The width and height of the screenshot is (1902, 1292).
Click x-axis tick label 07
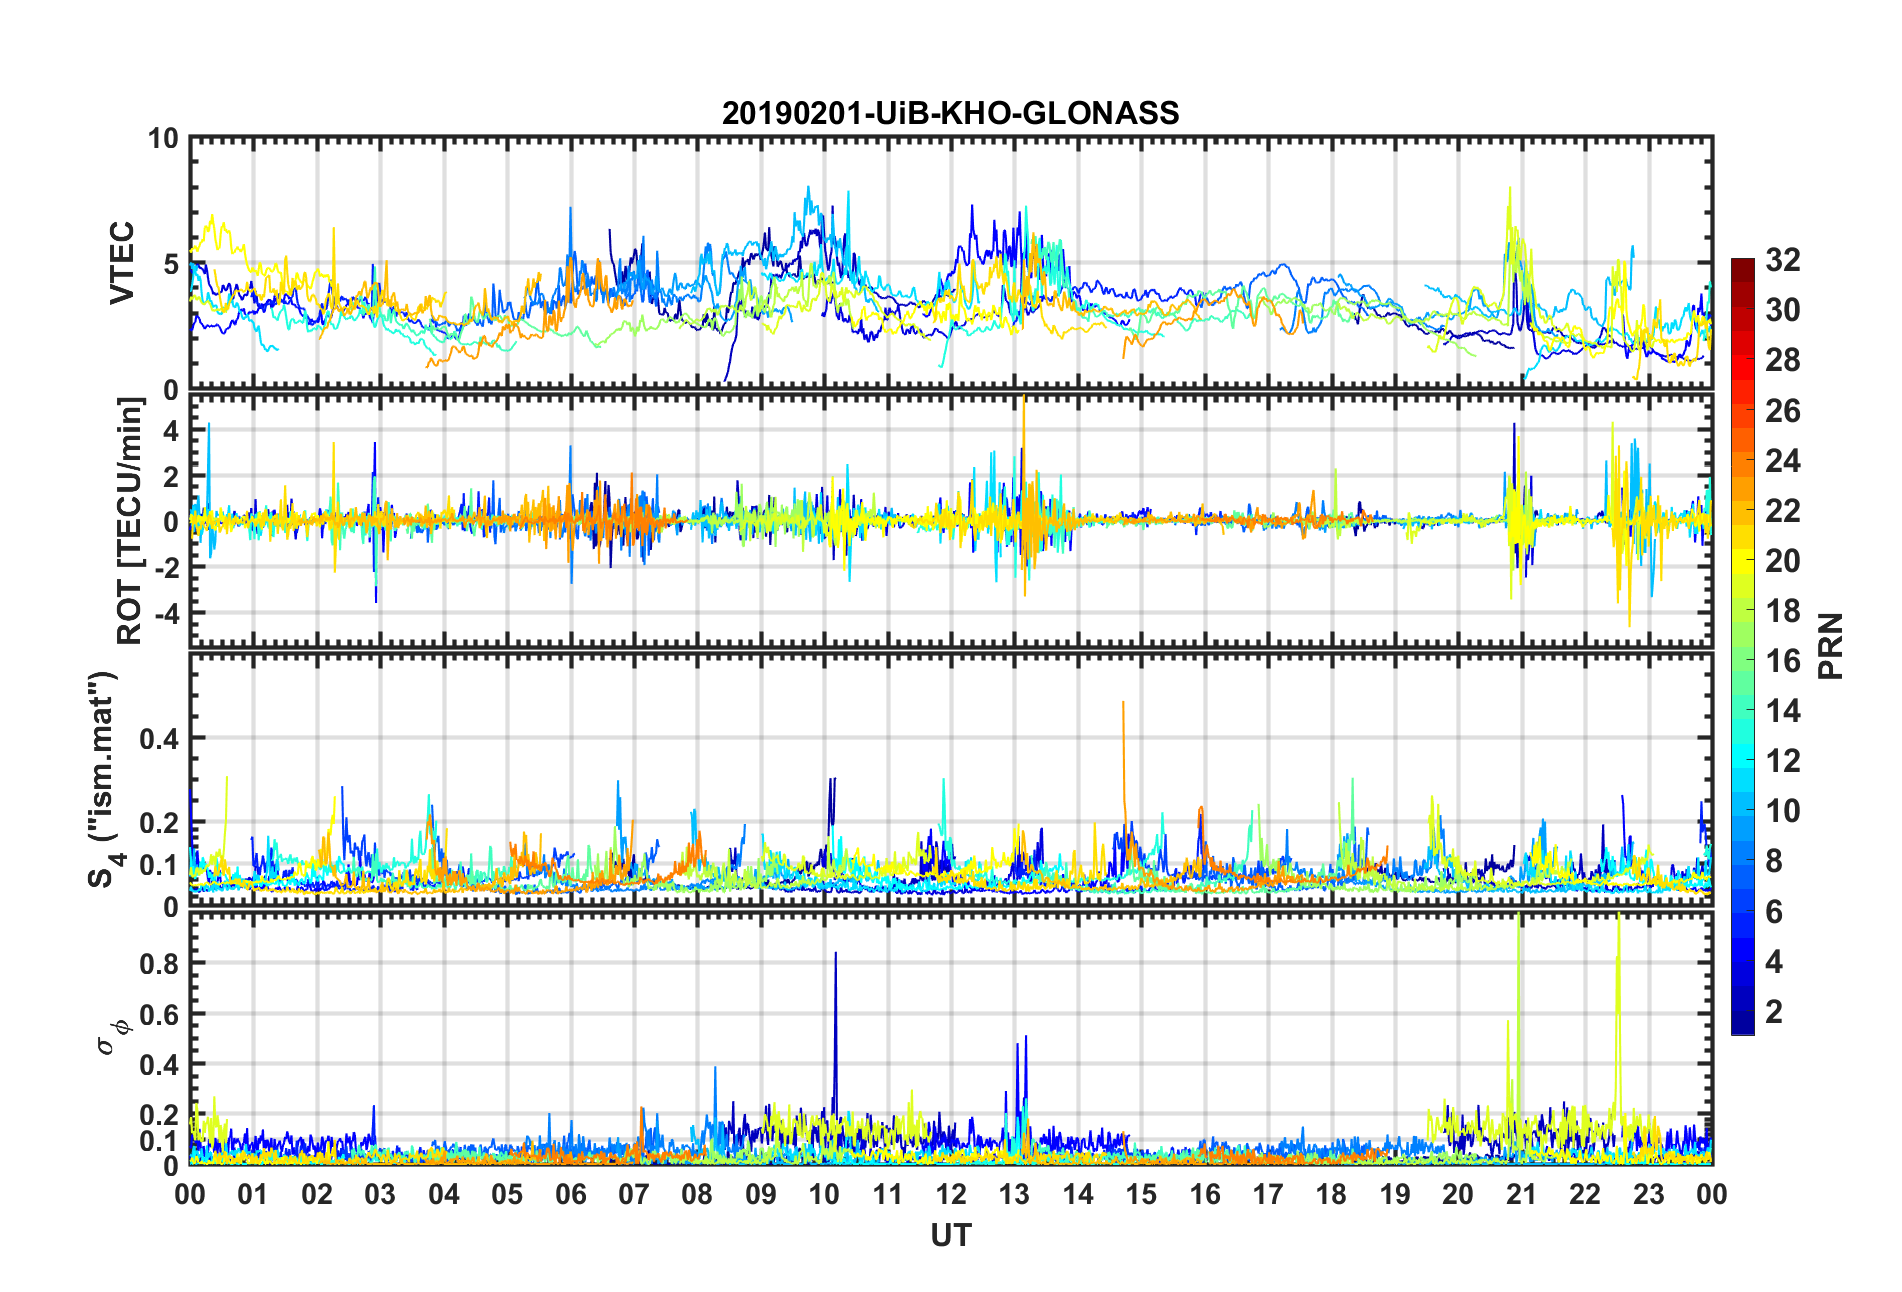(634, 1194)
